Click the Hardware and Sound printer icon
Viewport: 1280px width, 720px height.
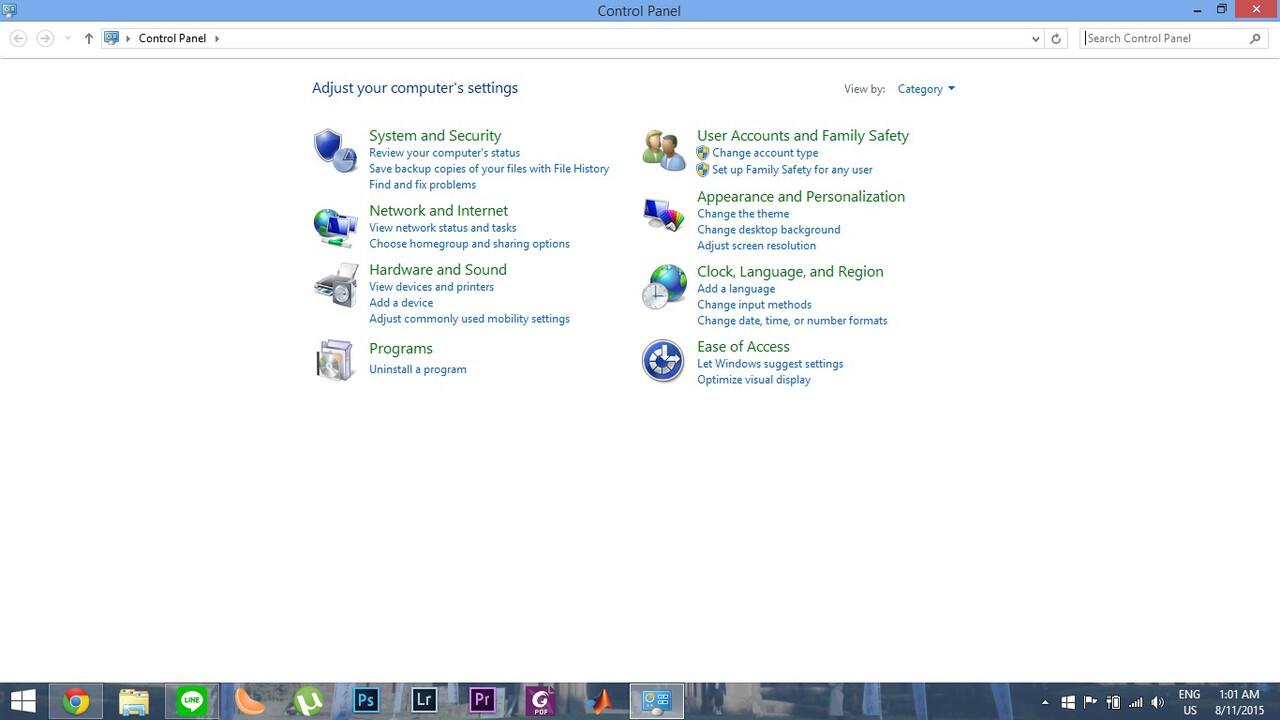coord(335,286)
